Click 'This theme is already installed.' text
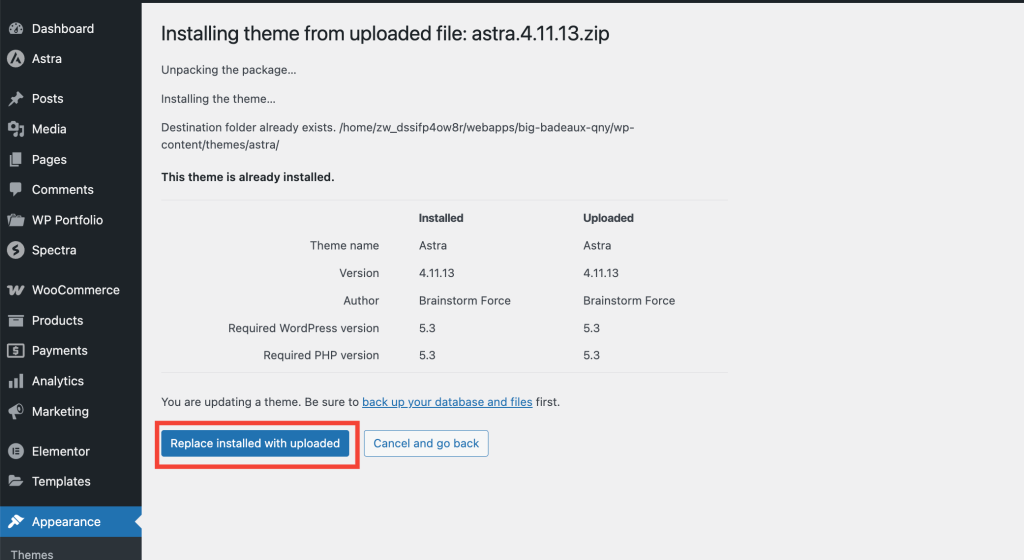1024x560 pixels. [248, 177]
